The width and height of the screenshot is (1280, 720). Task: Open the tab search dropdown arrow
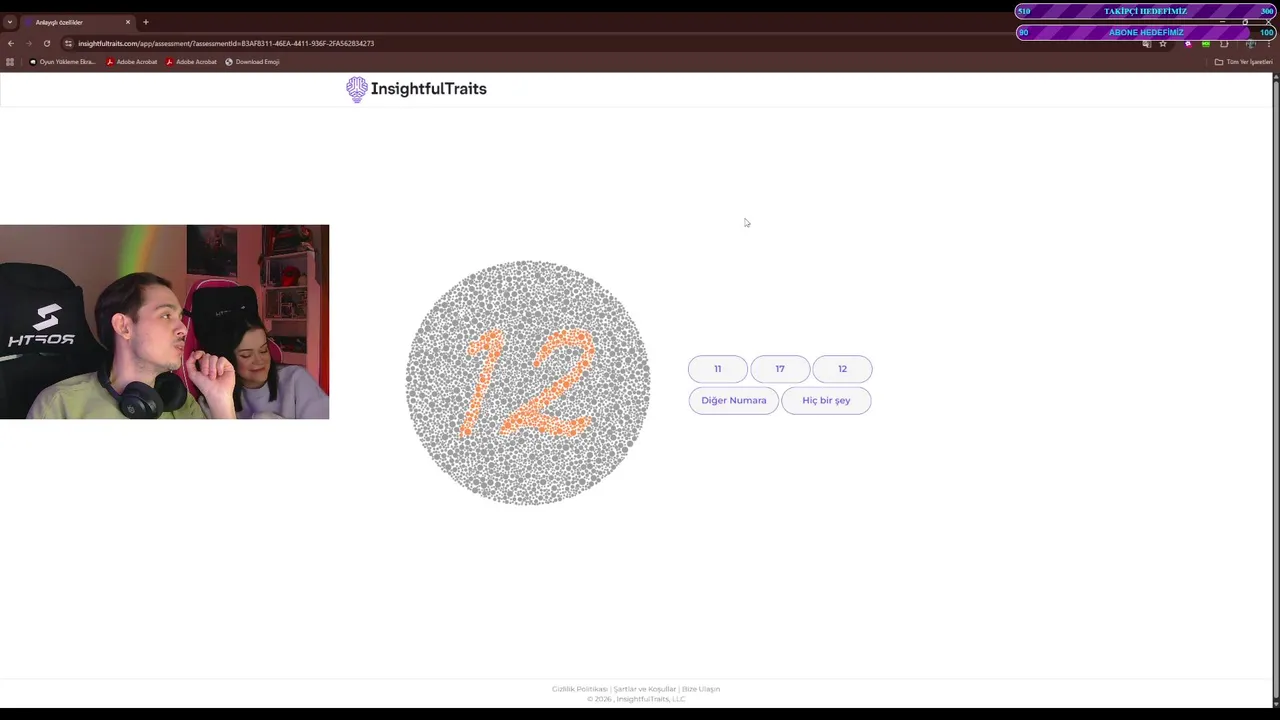click(x=10, y=22)
